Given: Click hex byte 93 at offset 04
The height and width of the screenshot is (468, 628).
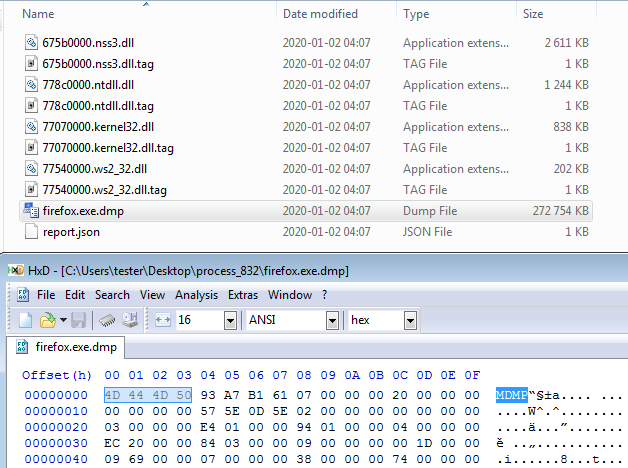Looking at the screenshot, I should pos(208,395).
